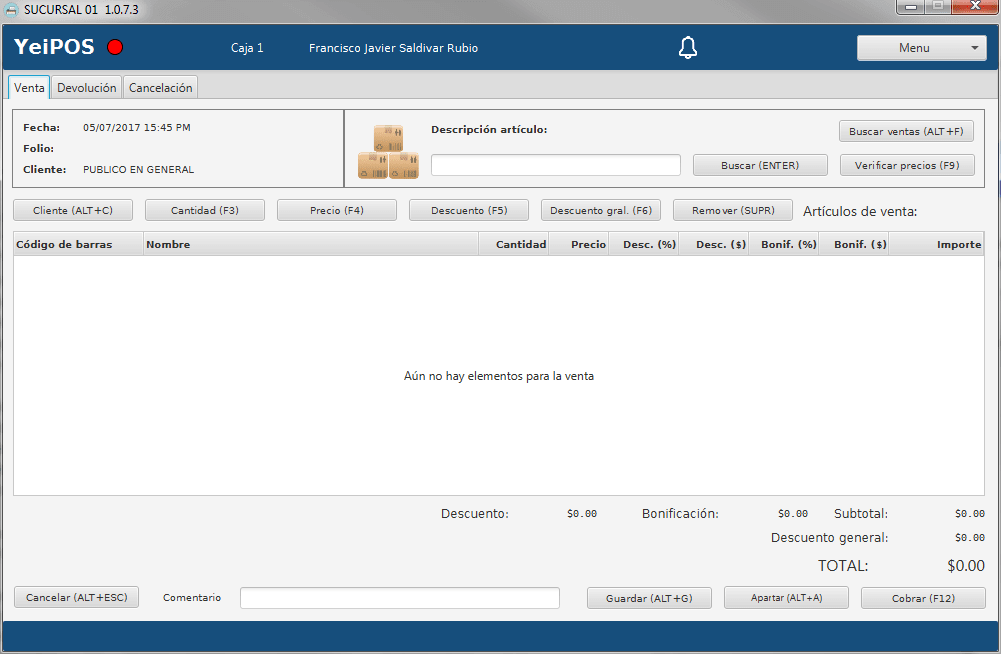The width and height of the screenshot is (1001, 654).
Task: Click the notification bell icon
Action: pyautogui.click(x=687, y=48)
